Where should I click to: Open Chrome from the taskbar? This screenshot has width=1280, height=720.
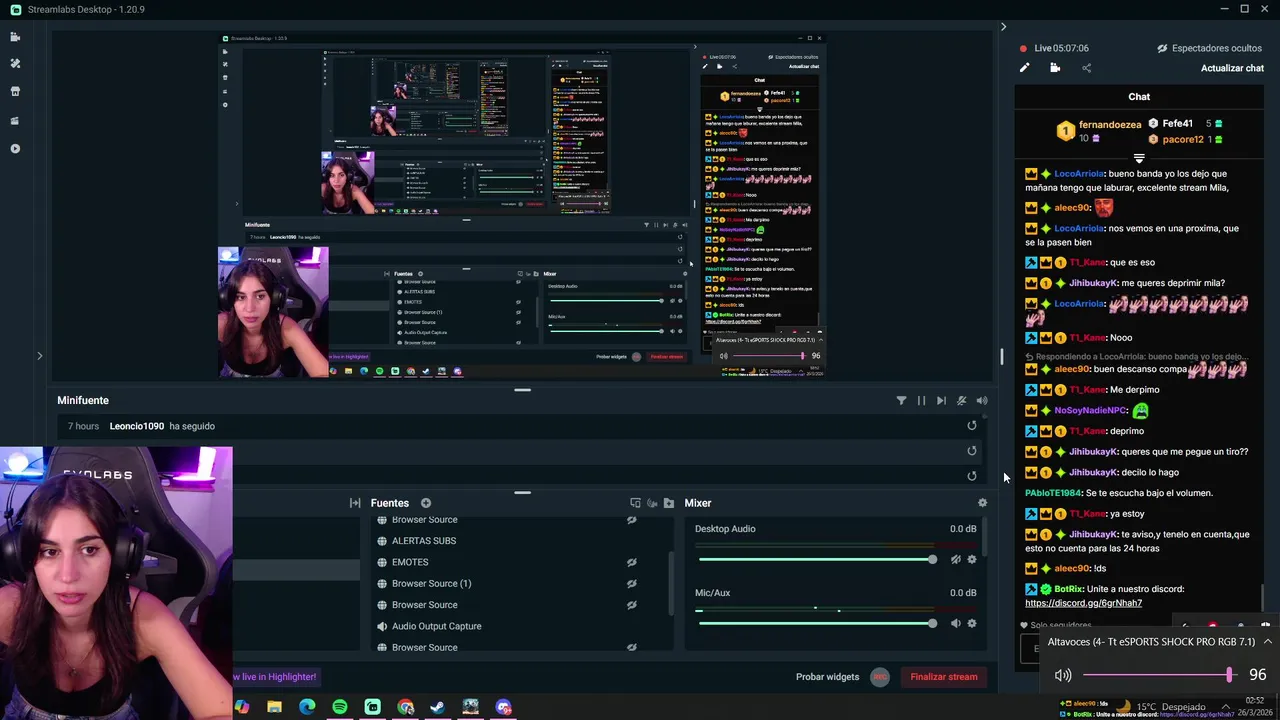405,707
